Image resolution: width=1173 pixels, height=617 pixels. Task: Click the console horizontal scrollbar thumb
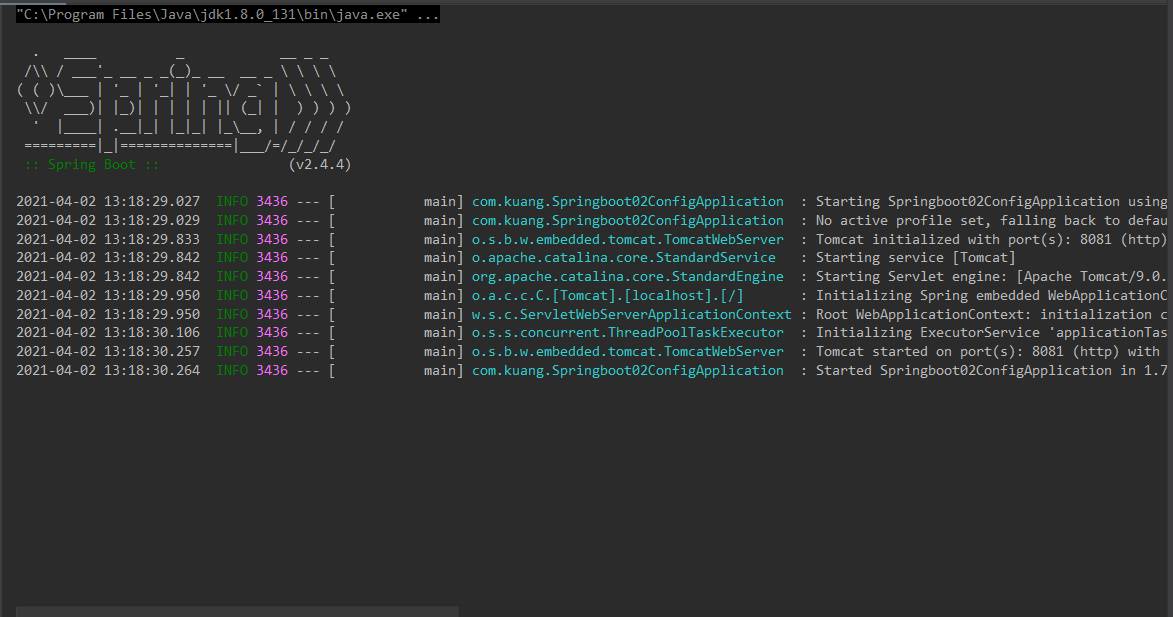click(237, 612)
